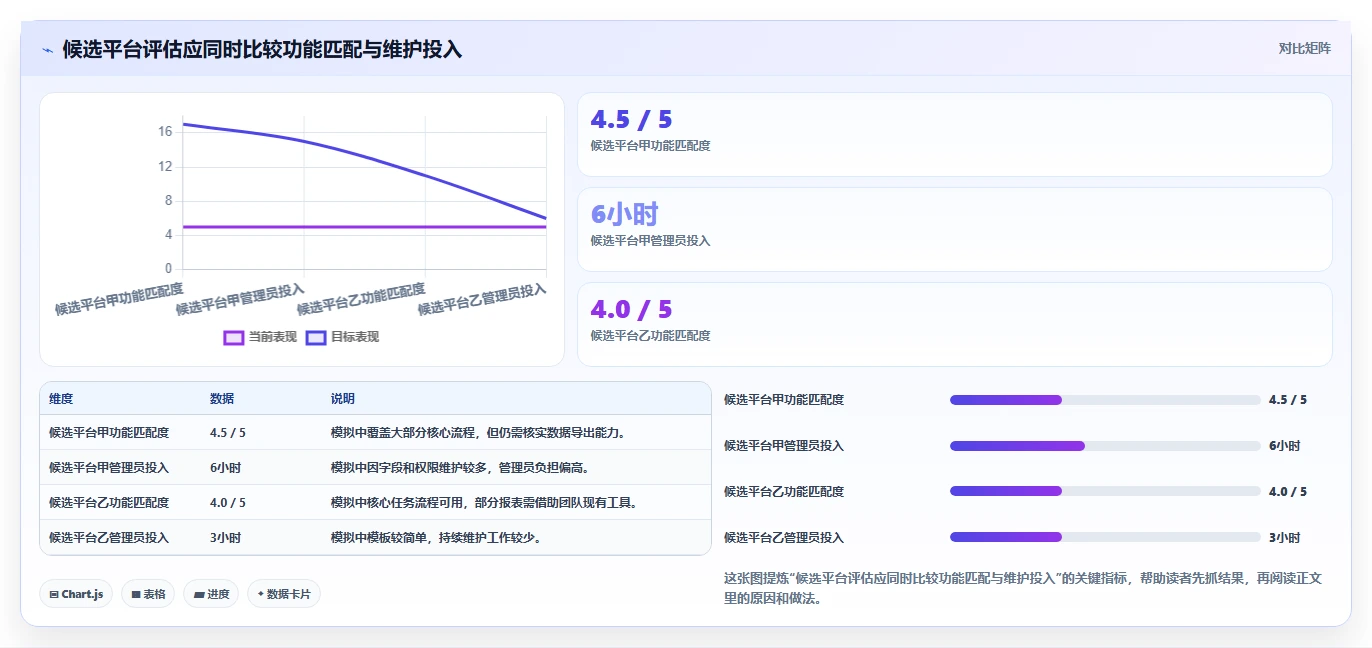Click the table cell 候选平台乙功能匹配度
The width and height of the screenshot is (1372, 648).
click(109, 503)
